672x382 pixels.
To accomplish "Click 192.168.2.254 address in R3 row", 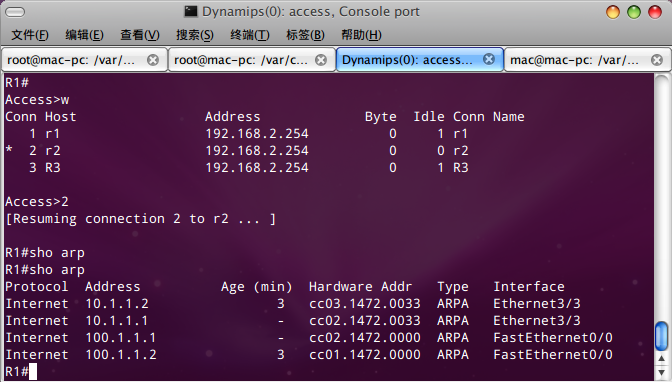I will click(257, 168).
